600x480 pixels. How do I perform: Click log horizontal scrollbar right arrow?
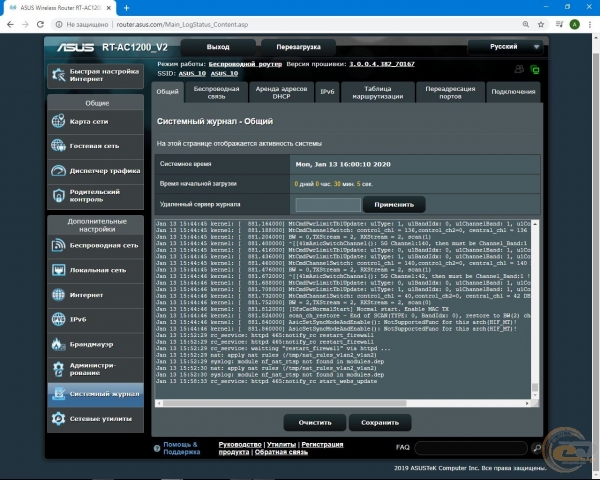click(x=527, y=403)
